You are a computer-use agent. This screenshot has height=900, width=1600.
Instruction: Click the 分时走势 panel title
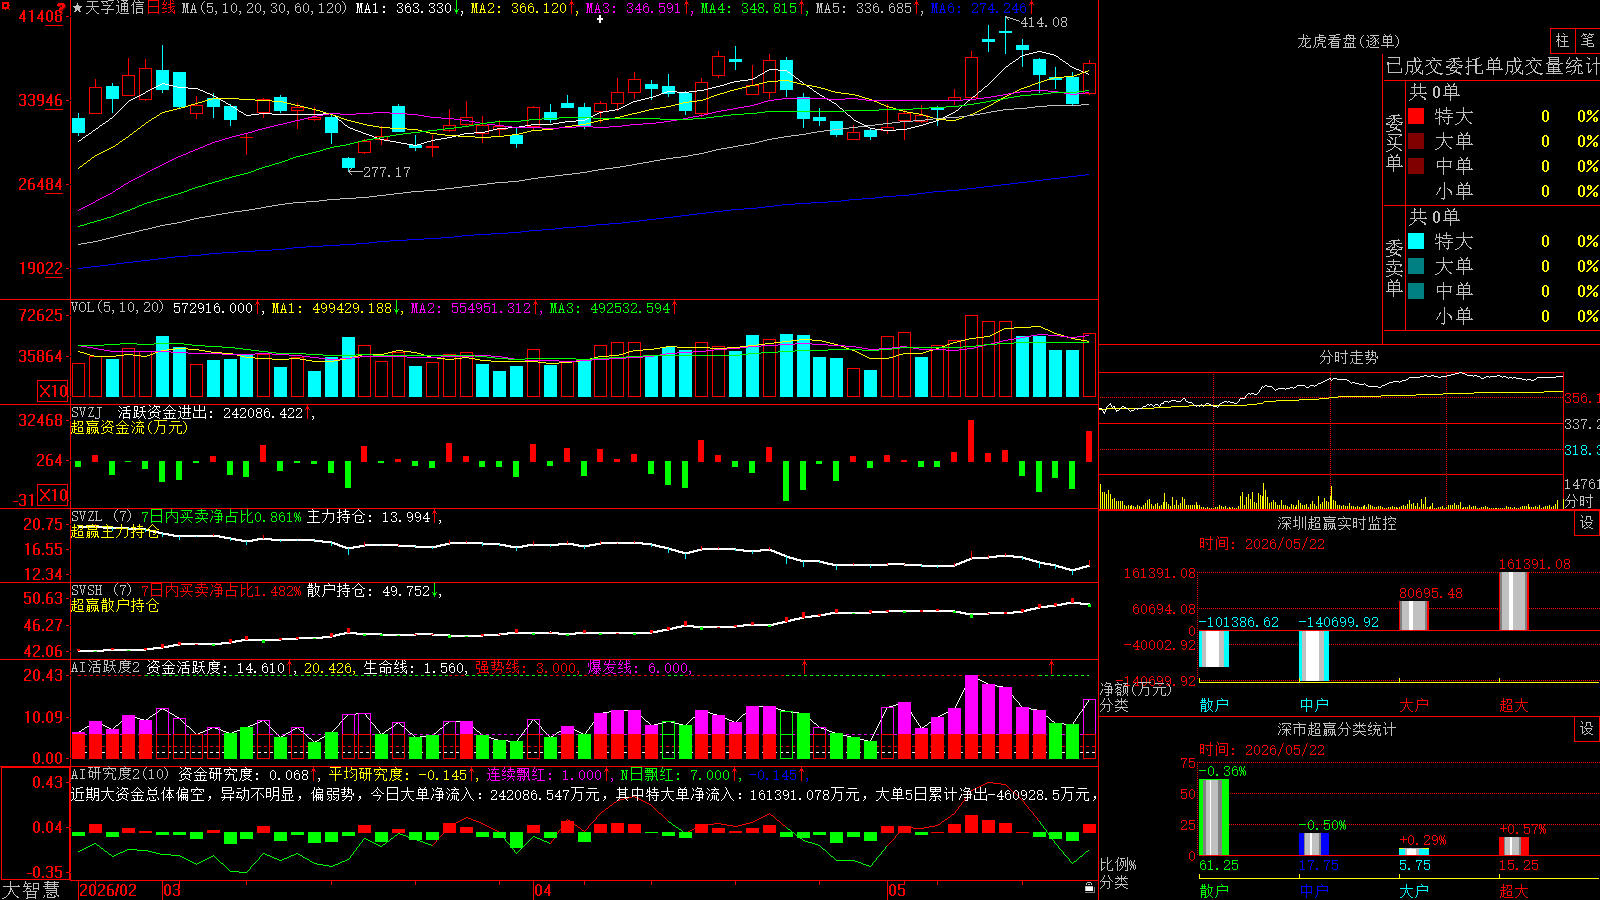pyautogui.click(x=1348, y=357)
